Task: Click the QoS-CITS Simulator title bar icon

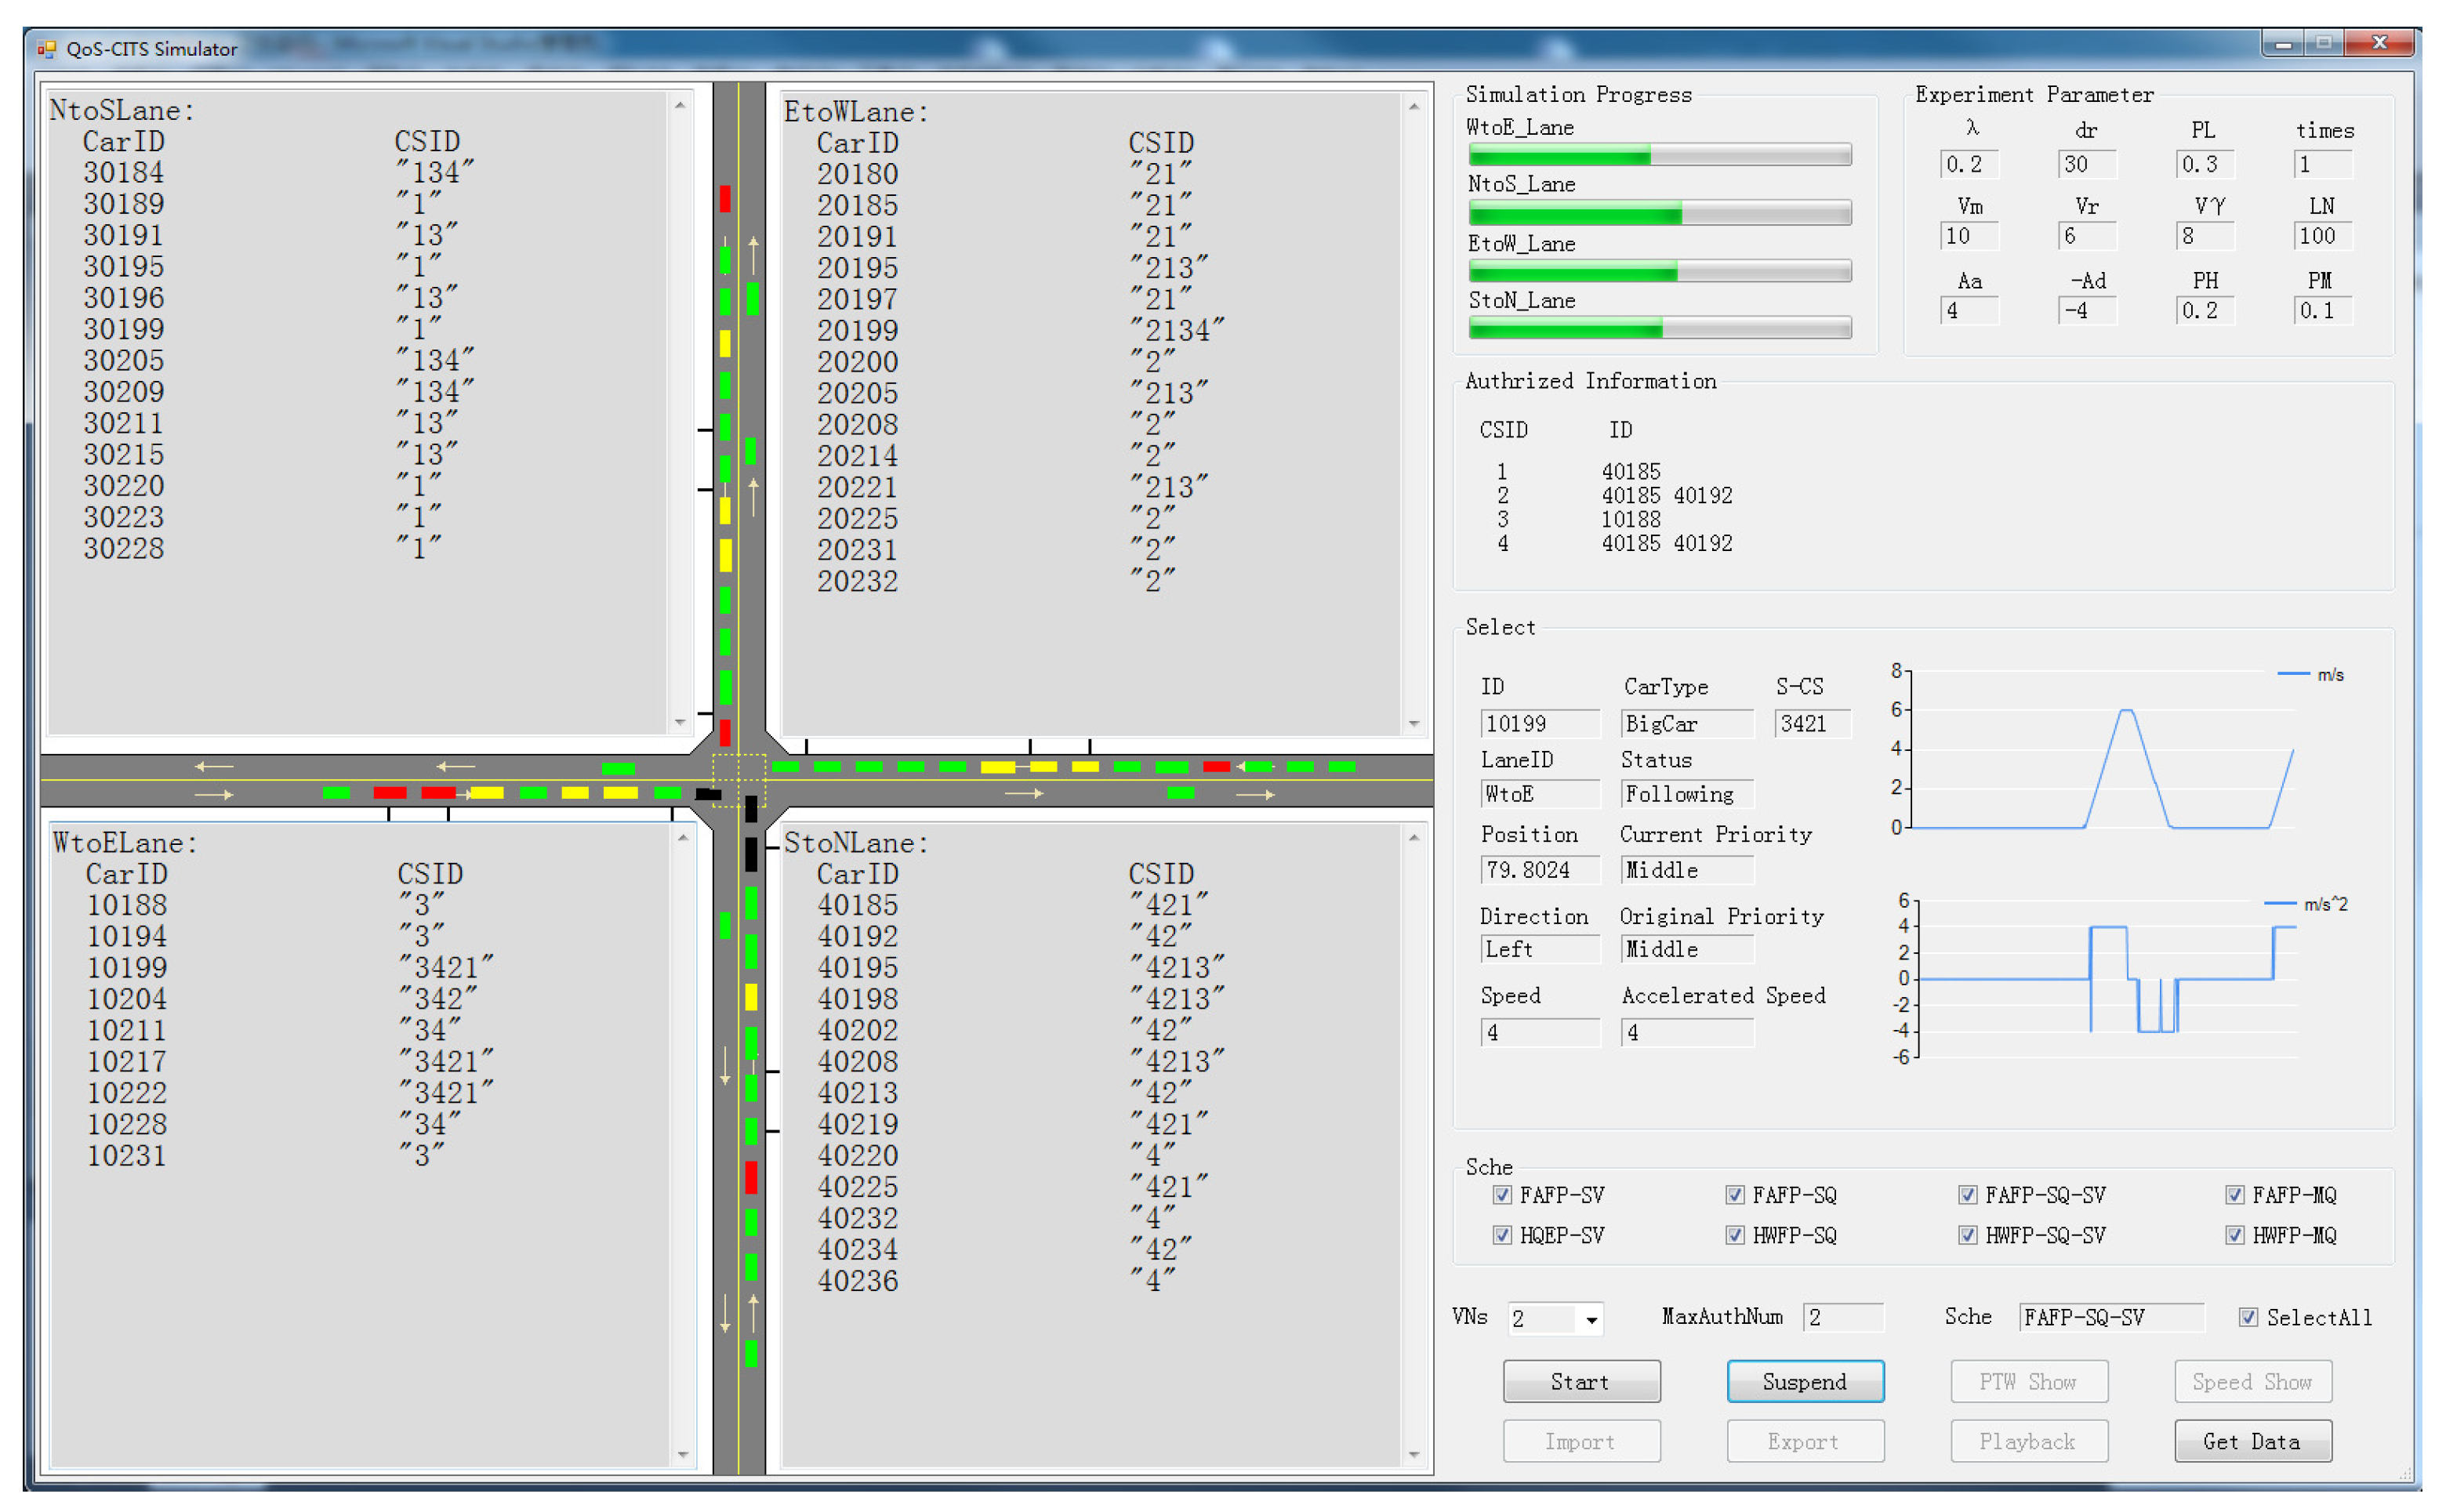Action: pyautogui.click(x=46, y=48)
